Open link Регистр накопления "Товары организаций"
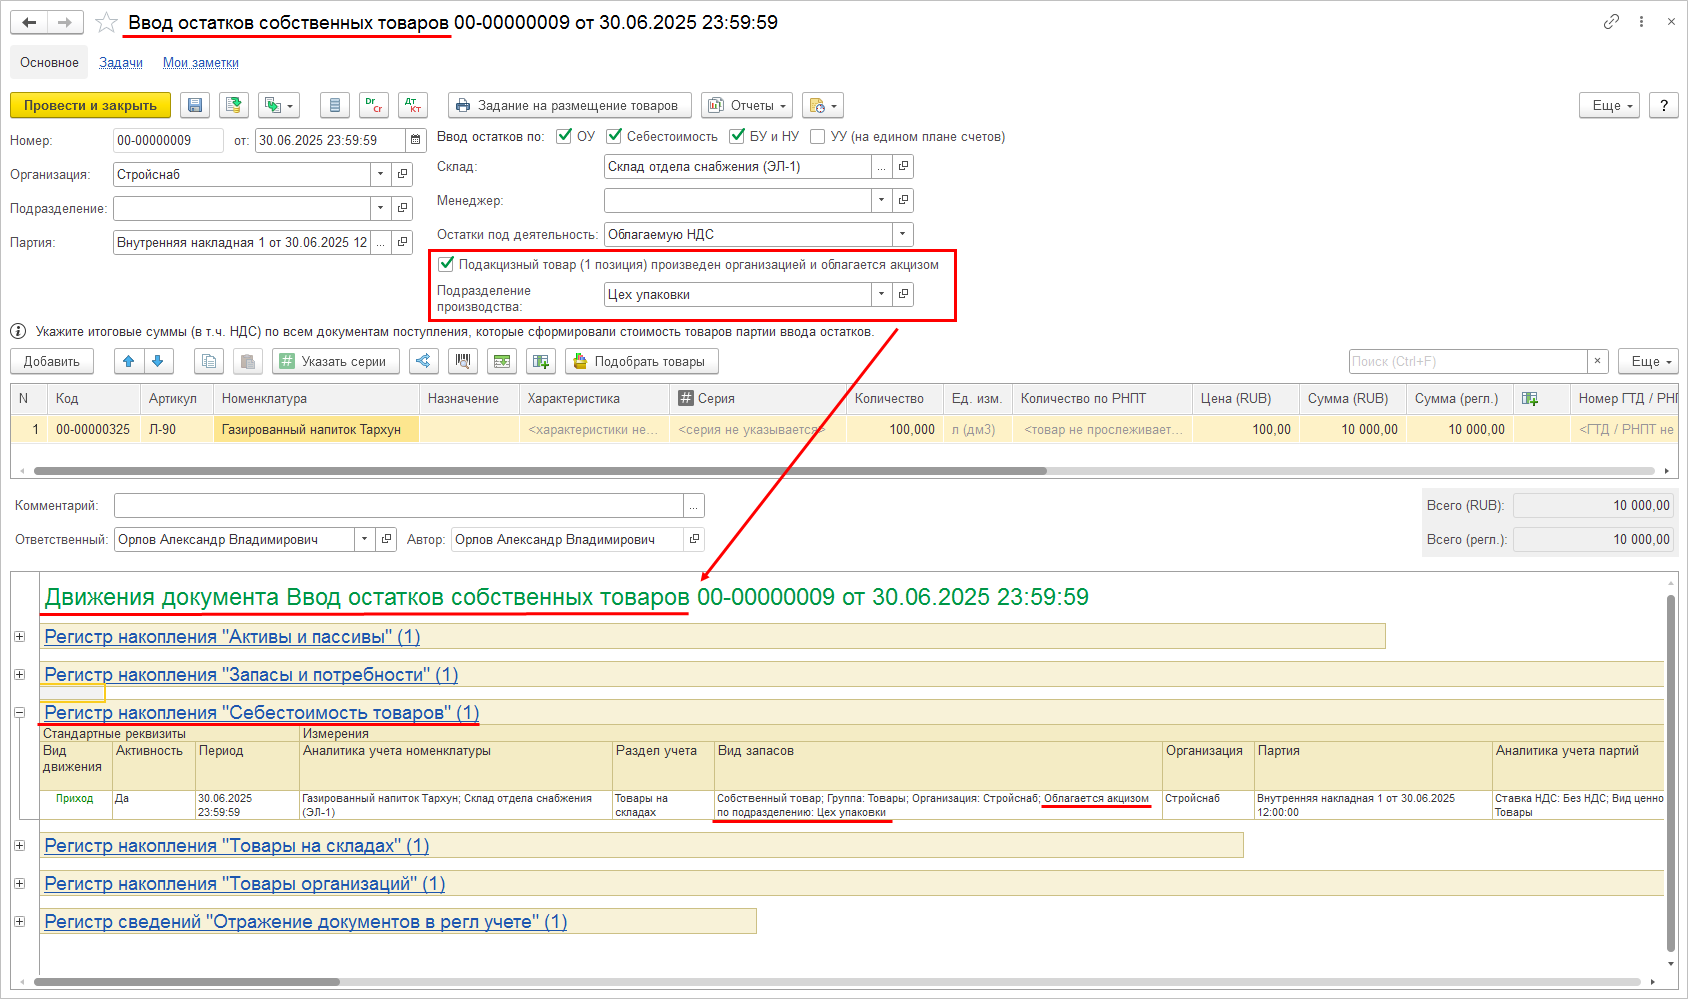The height and width of the screenshot is (1000, 1690). tap(245, 884)
